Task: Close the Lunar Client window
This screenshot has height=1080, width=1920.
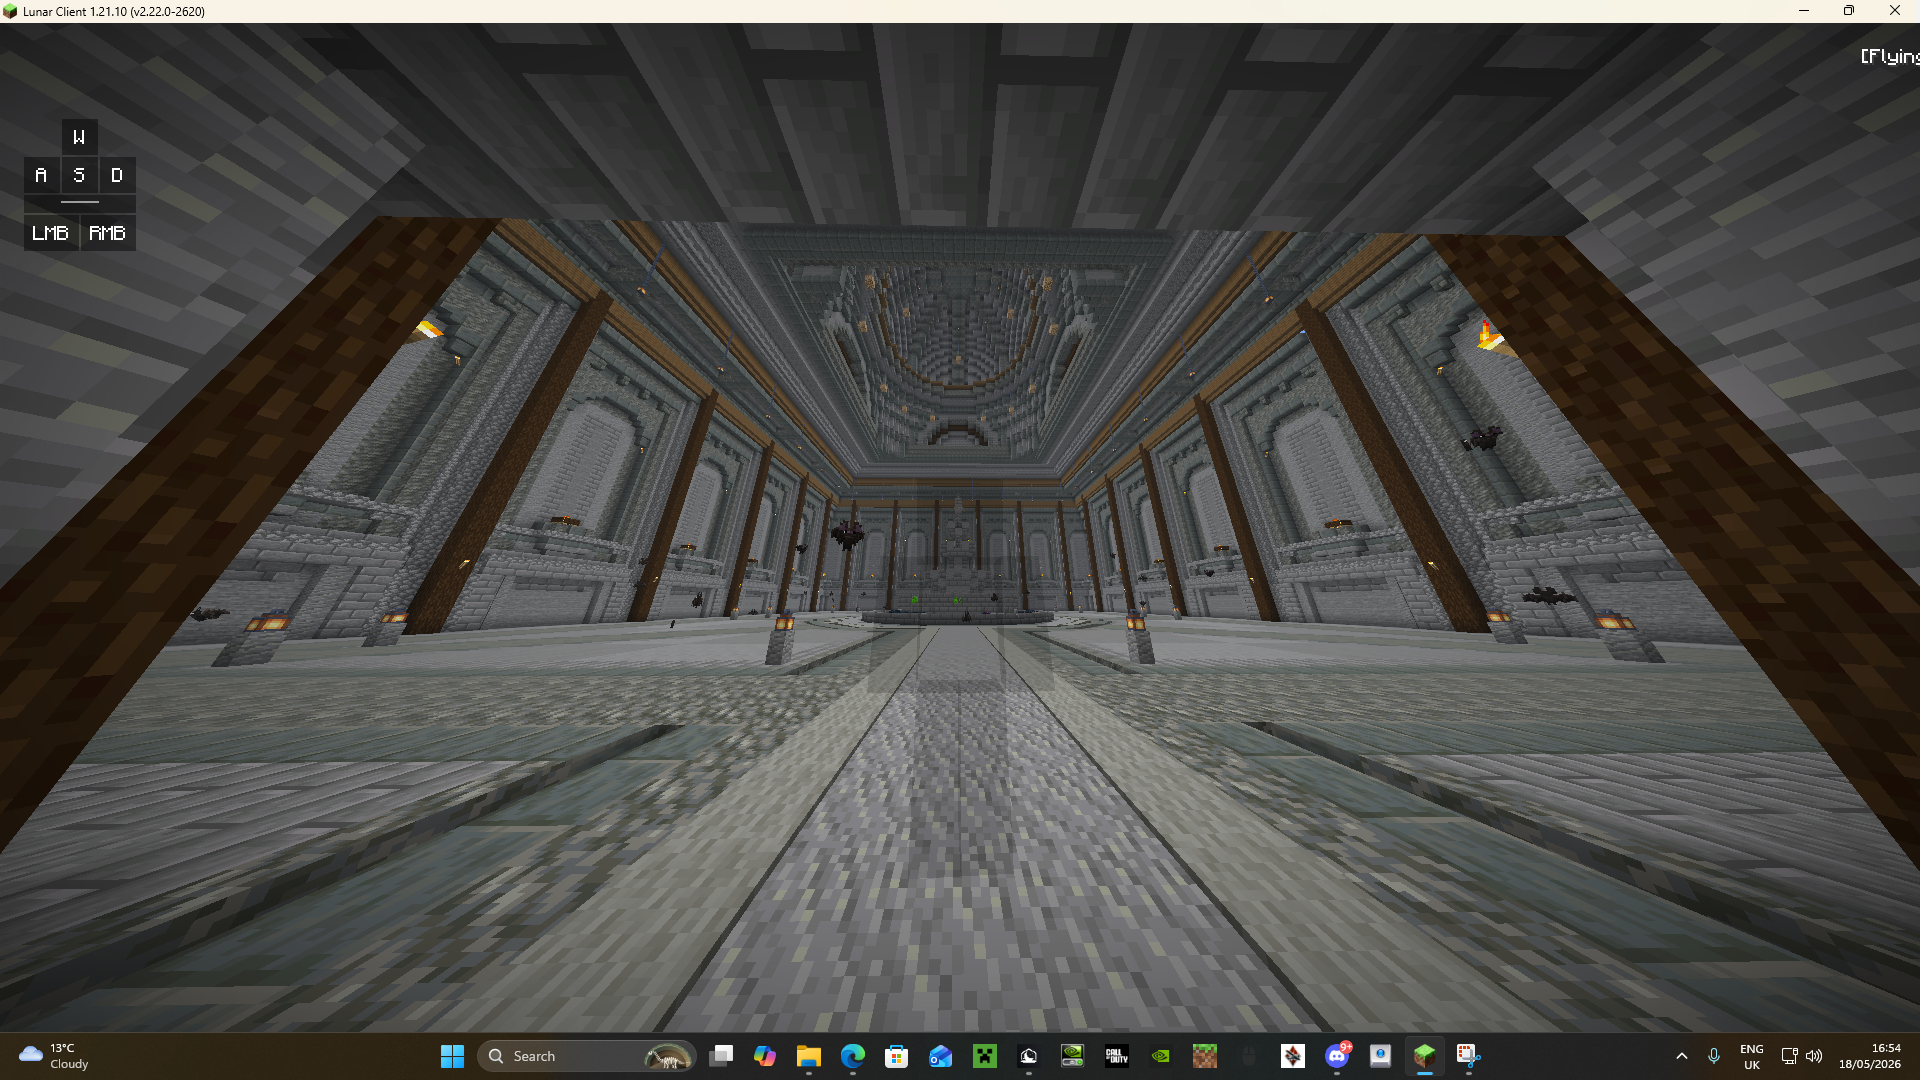Action: [x=1895, y=11]
